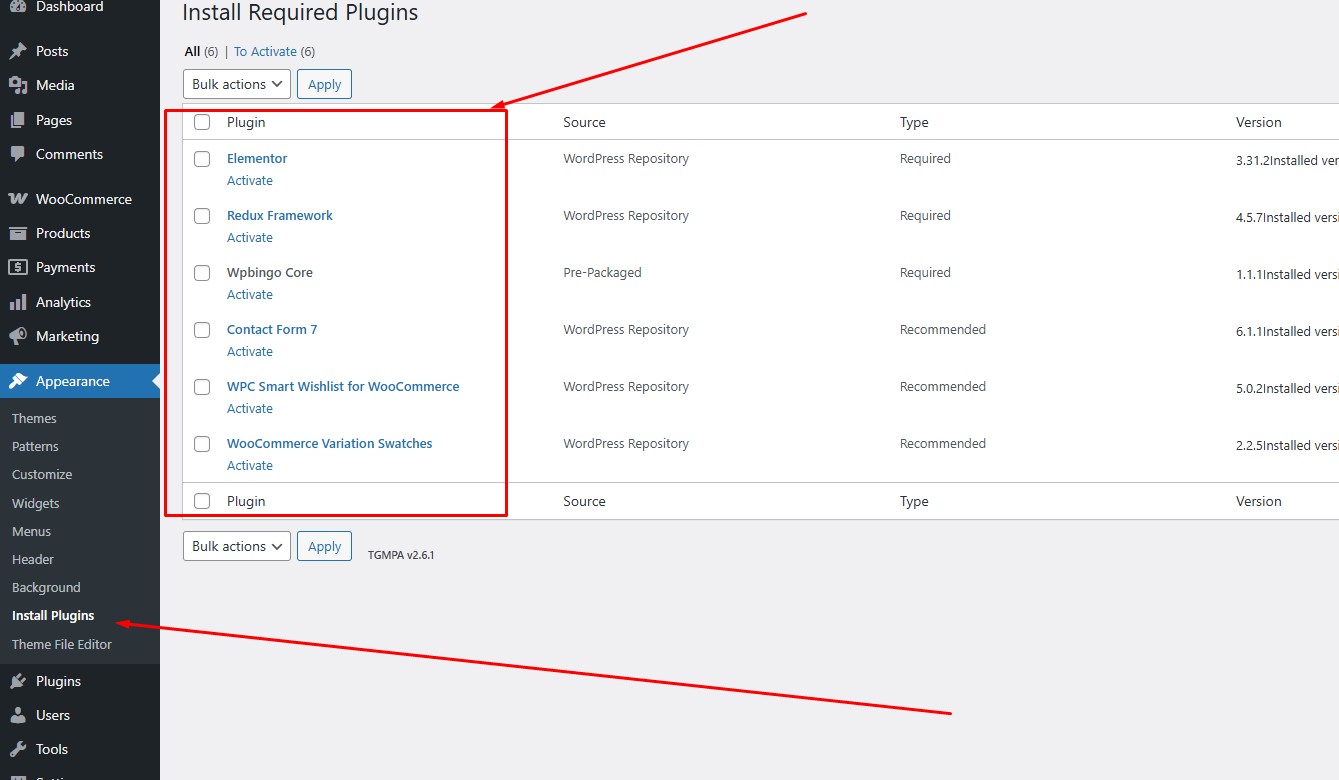Screen dimensions: 1339x780
Task: Open Theme File Editor submenu item
Action: 62,644
